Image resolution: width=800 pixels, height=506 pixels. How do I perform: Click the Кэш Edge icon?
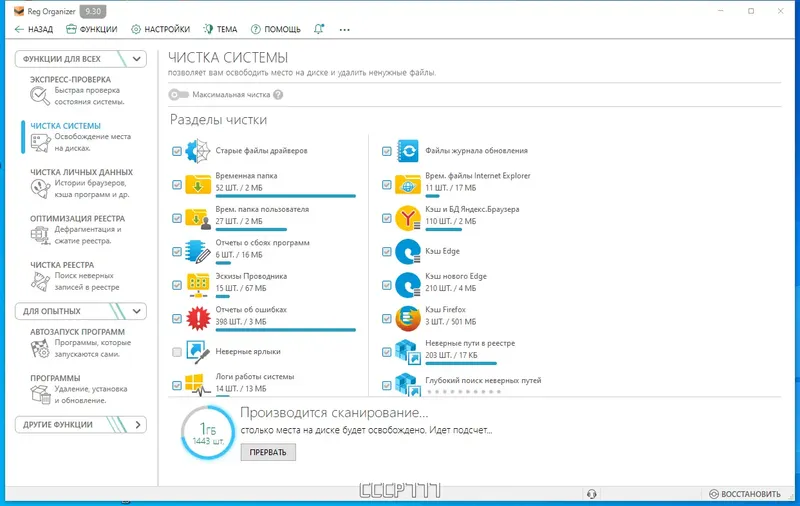(x=408, y=251)
